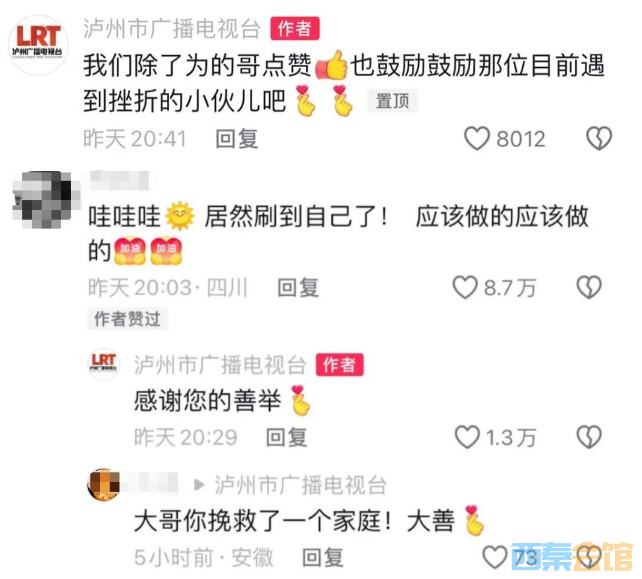This screenshot has height=579, width=642.
Task: Click the 作者赞过 label
Action: point(127,319)
